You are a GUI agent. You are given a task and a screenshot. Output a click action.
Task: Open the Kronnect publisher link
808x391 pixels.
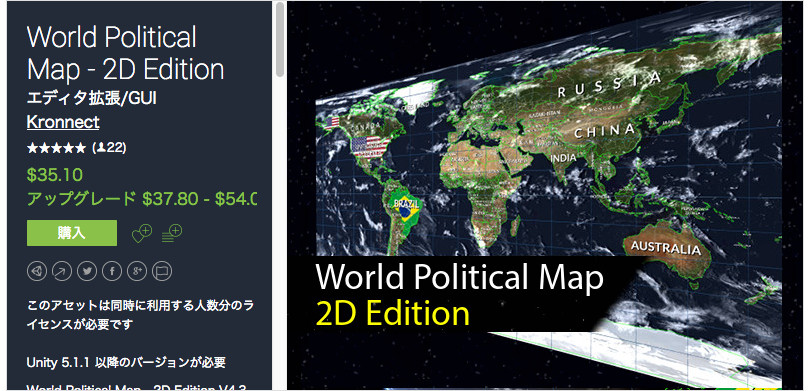[x=63, y=123]
